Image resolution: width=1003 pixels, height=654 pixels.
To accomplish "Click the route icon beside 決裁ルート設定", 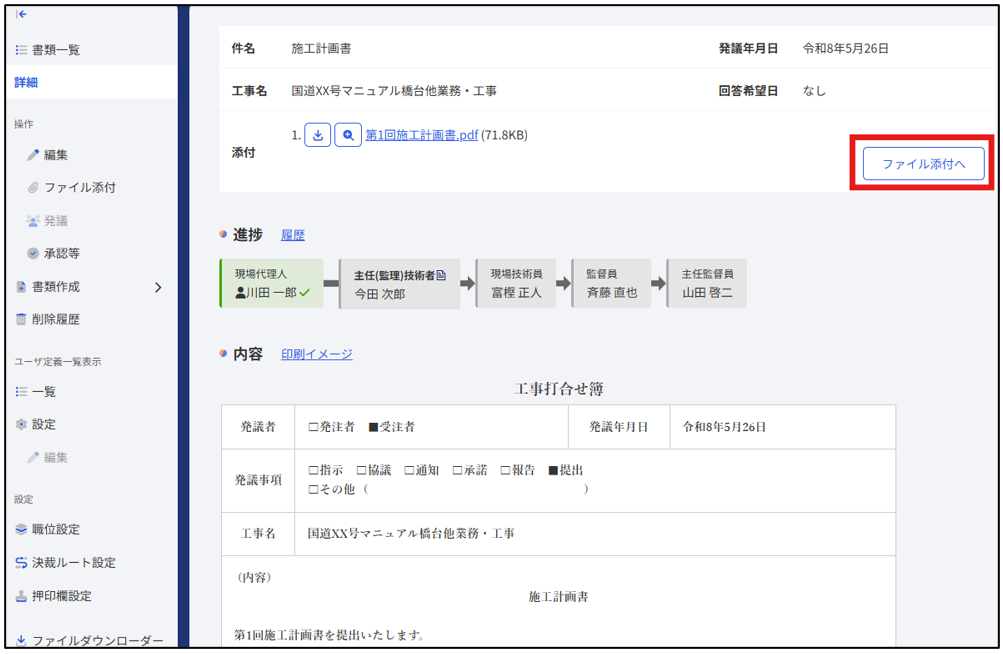I will [x=21, y=562].
